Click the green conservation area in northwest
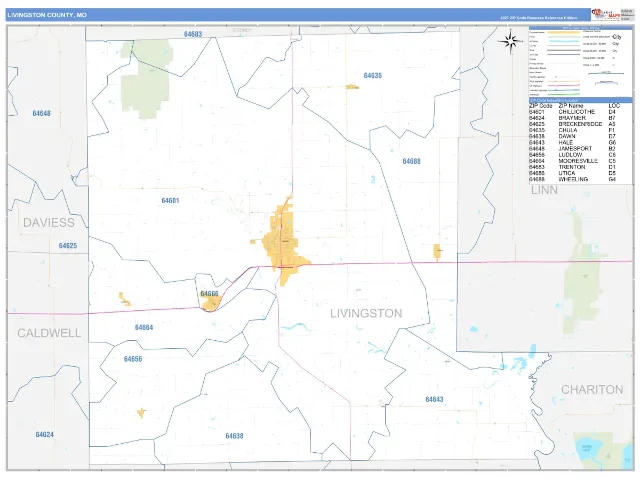The width and height of the screenshot is (640, 480). (x=145, y=78)
